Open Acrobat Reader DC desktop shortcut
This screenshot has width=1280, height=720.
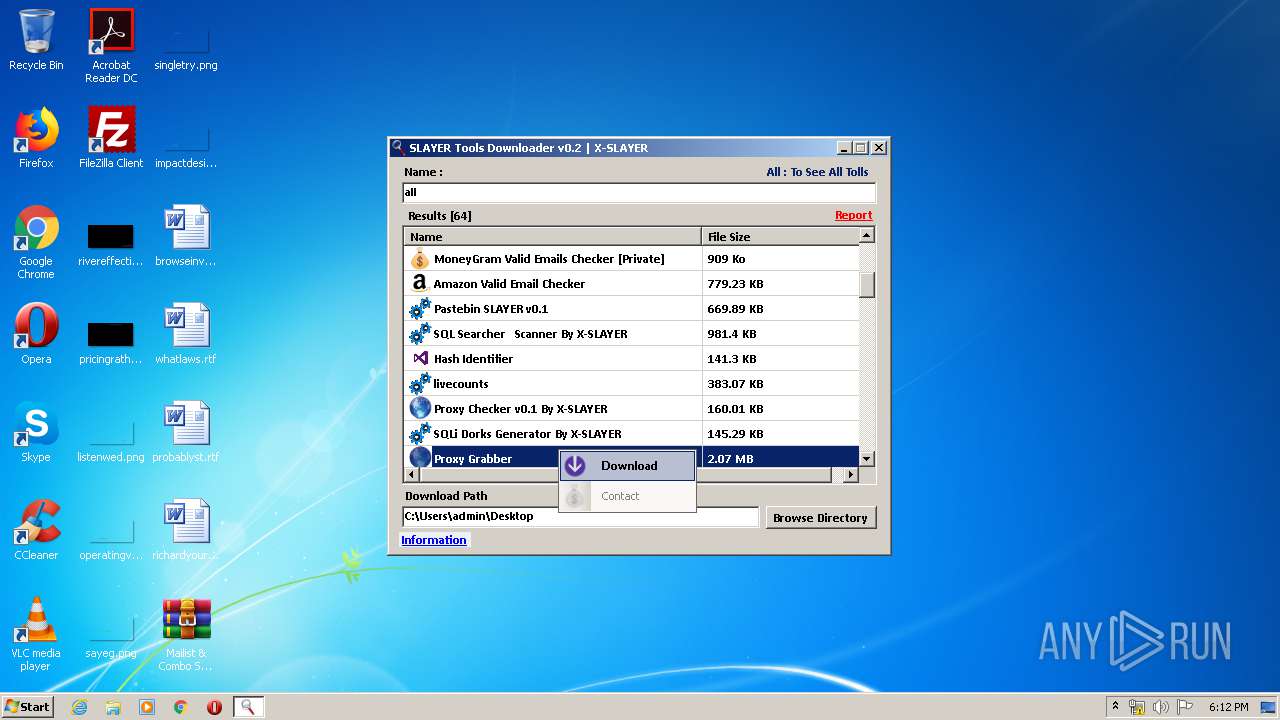coord(111,46)
